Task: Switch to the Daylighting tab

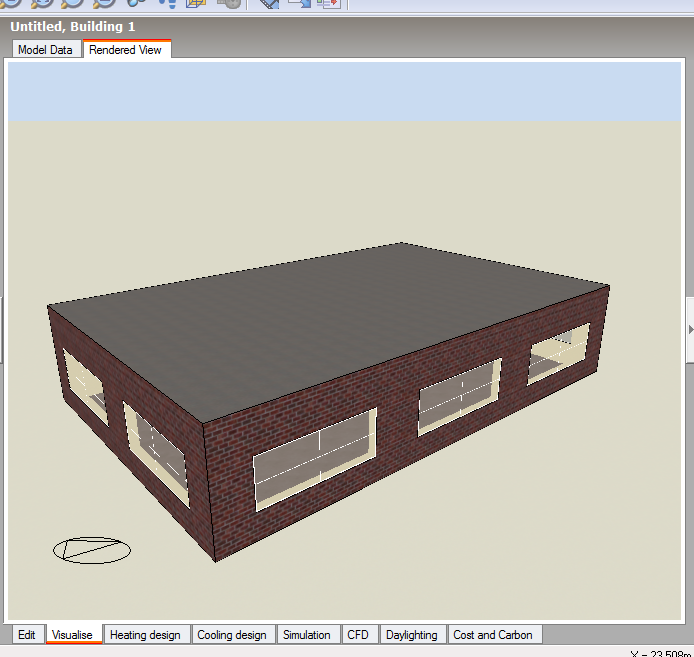Action: (x=412, y=634)
